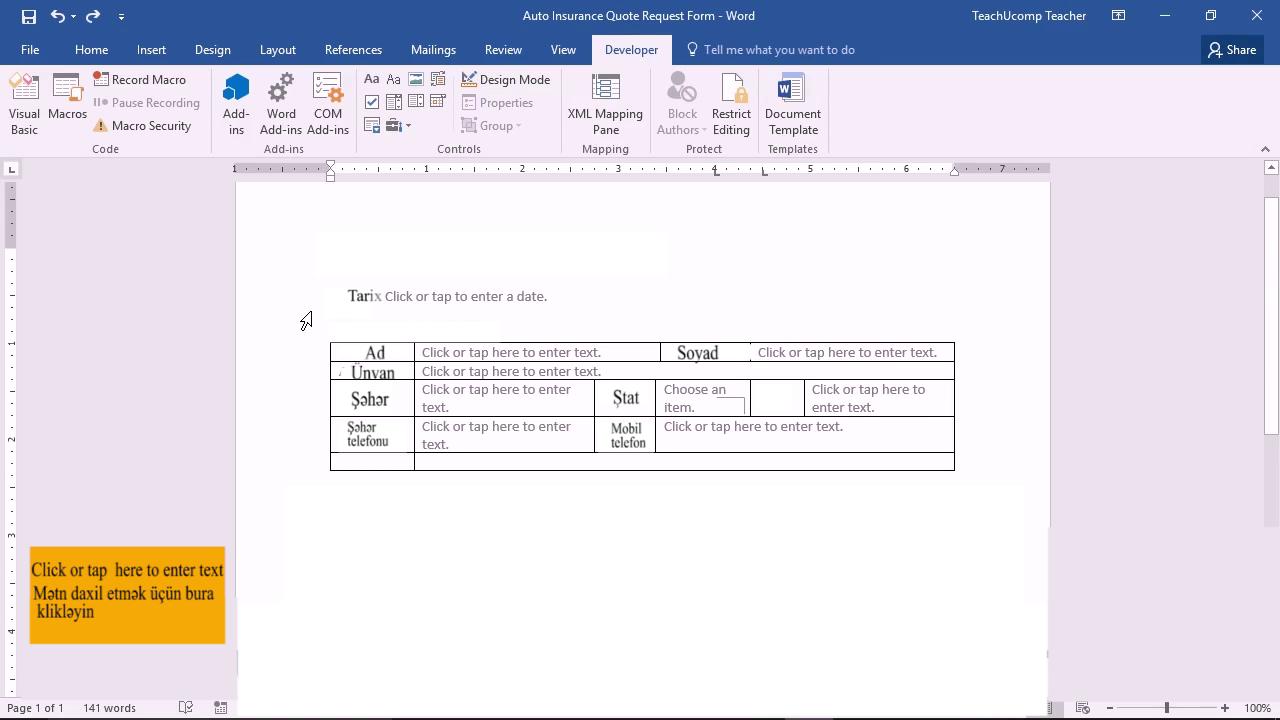
Task: Click the Tarix date entry field
Action: coord(465,297)
